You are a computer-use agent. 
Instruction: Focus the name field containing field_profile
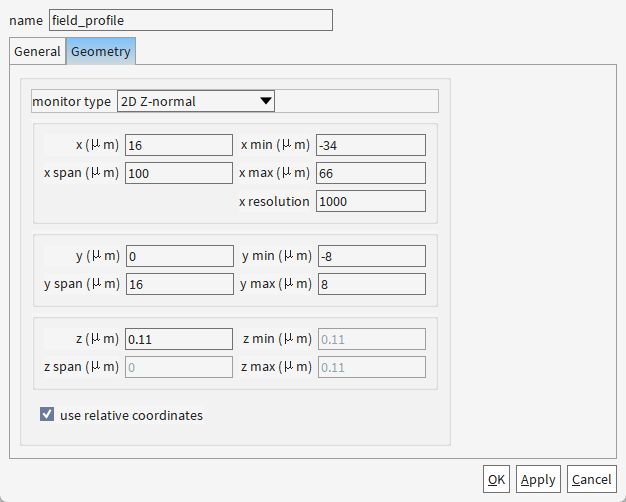pos(191,20)
